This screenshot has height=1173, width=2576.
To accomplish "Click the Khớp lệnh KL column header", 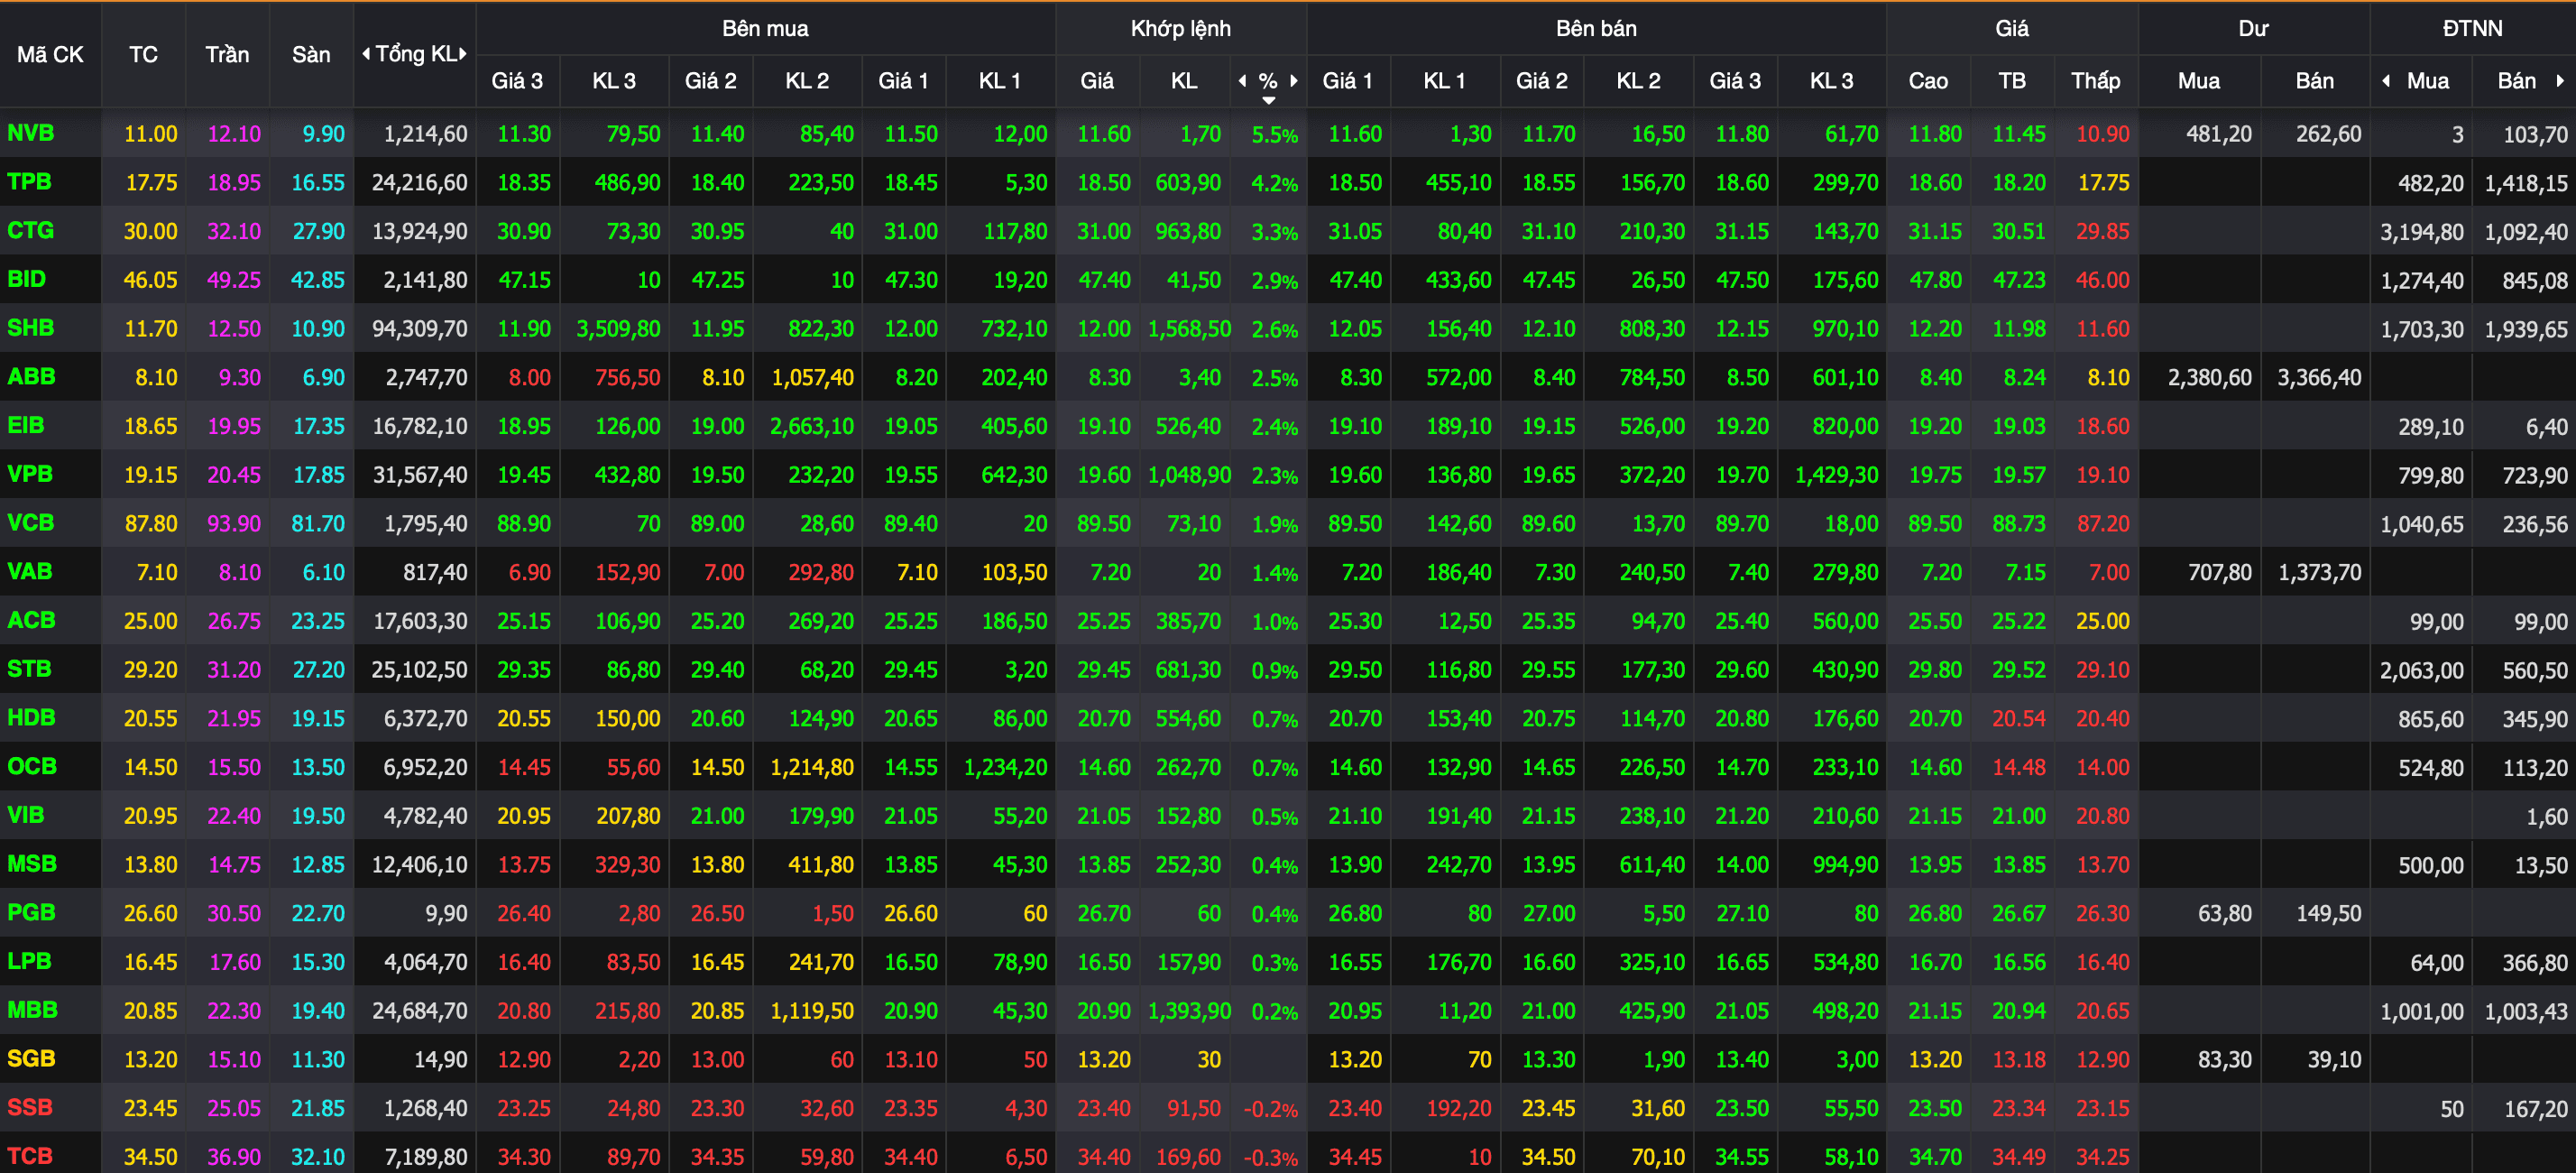I will 1184,81.
